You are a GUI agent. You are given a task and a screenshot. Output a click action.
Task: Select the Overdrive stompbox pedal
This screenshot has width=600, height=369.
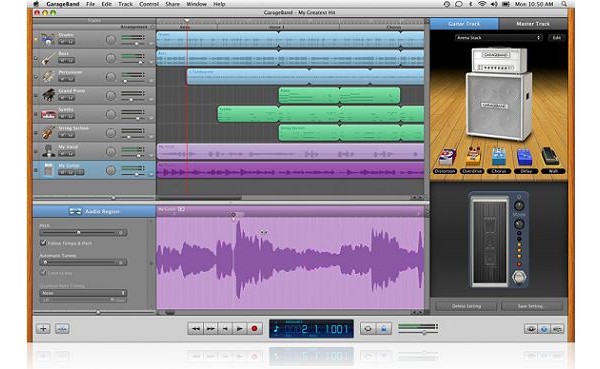pyautogui.click(x=472, y=157)
